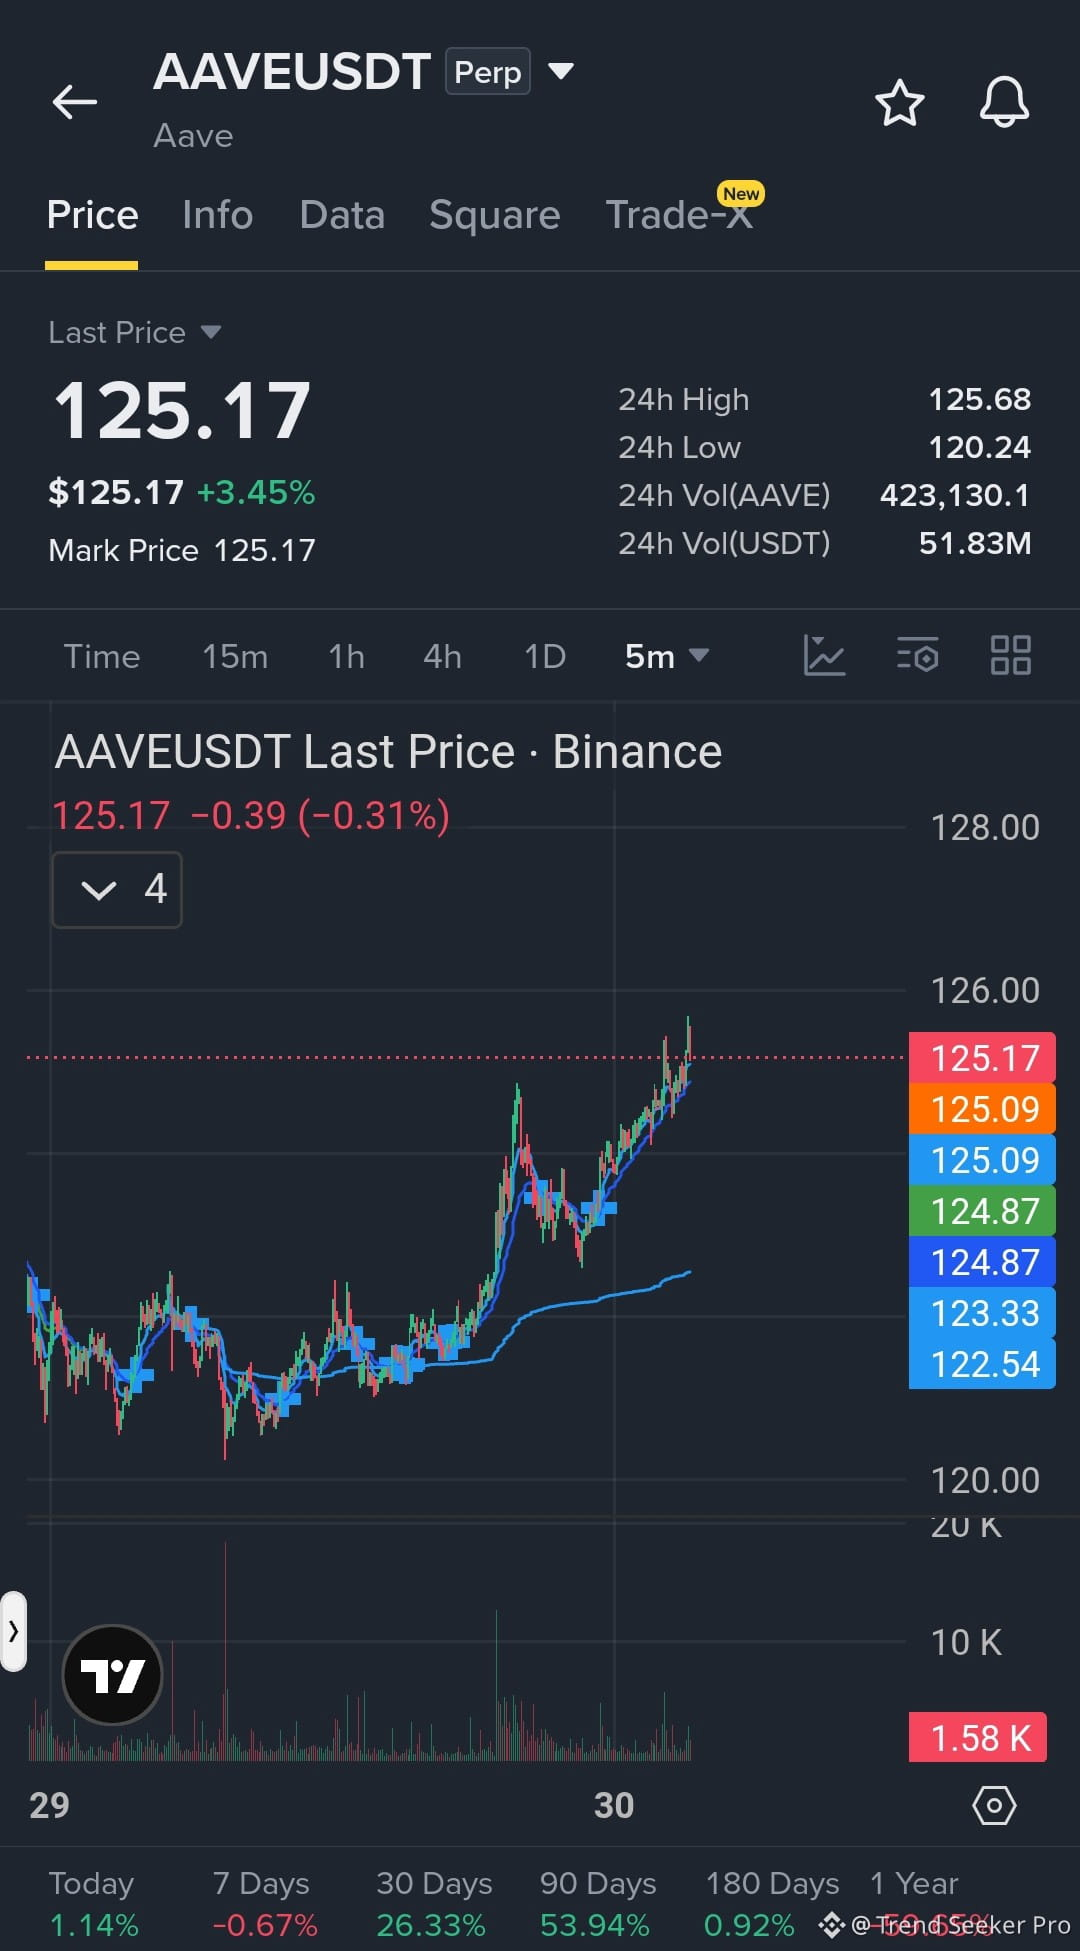The image size is (1080, 1951).
Task: Tap the dark blue 124.87 indicator label
Action: pos(982,1261)
